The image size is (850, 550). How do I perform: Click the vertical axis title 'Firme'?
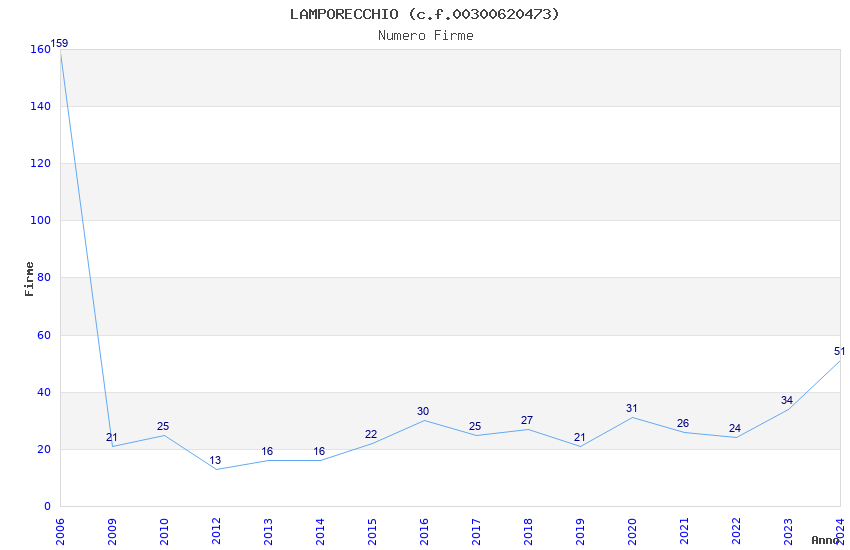click(x=29, y=279)
